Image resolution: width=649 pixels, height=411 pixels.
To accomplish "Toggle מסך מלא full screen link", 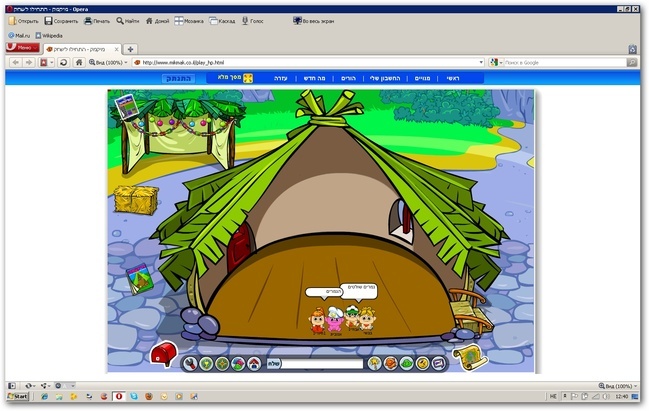I will click(x=235, y=78).
